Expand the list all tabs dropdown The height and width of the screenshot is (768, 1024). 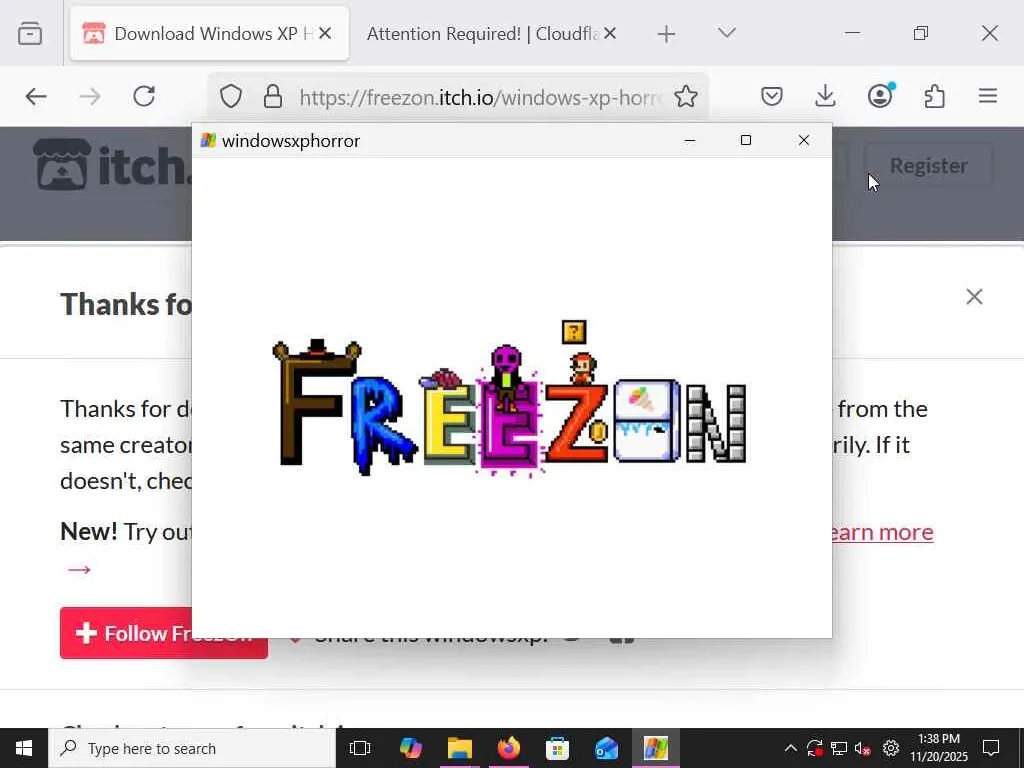click(727, 33)
